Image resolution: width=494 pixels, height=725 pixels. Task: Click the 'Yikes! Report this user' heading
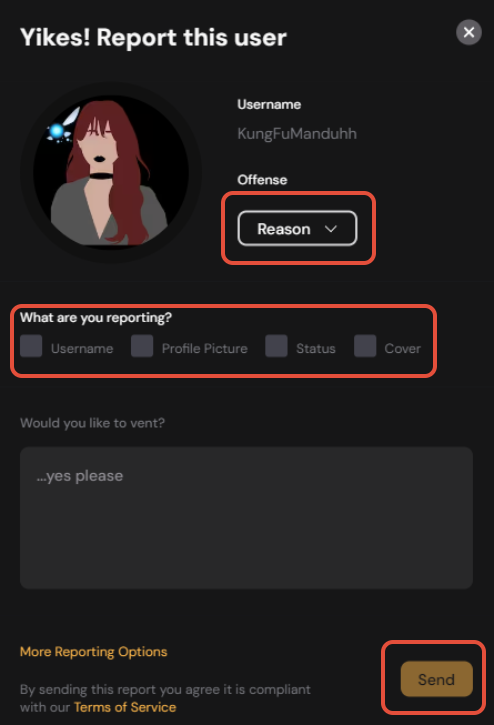[x=154, y=37]
